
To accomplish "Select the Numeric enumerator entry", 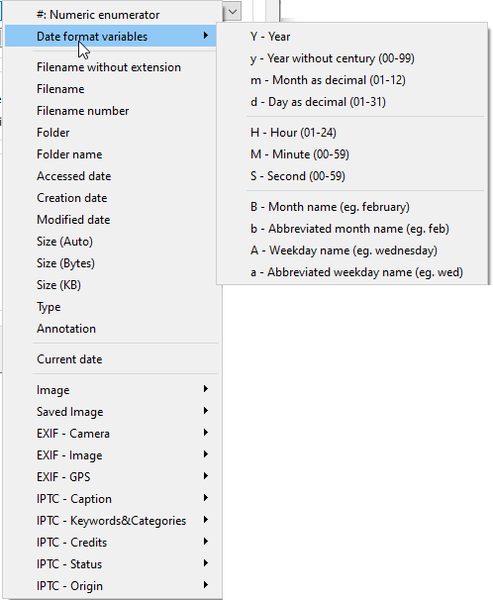I will 113,15.
